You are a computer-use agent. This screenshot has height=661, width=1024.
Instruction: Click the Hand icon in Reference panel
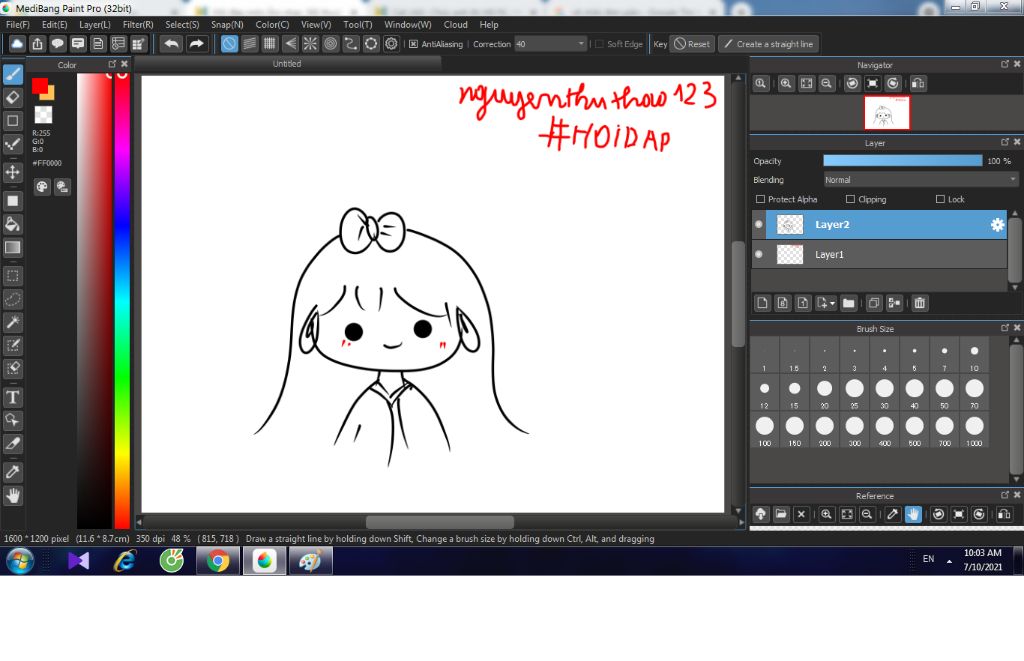913,515
